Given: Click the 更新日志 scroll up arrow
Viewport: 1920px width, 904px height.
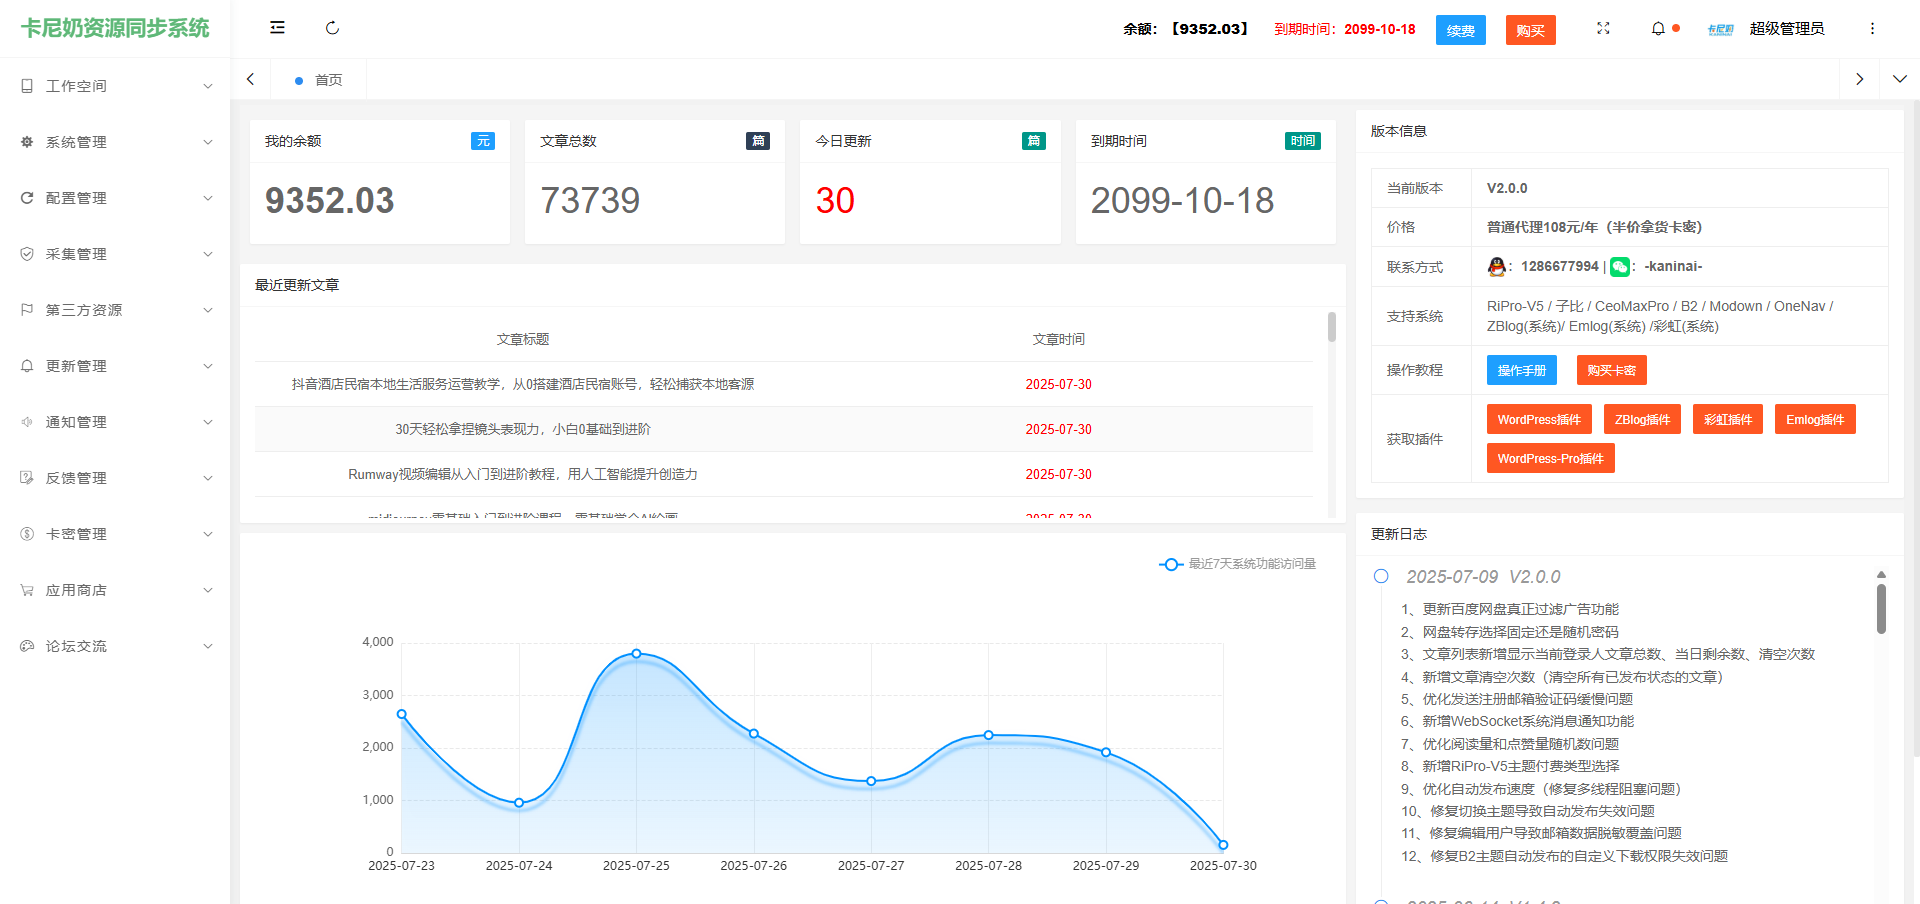Looking at the screenshot, I should coord(1881,575).
